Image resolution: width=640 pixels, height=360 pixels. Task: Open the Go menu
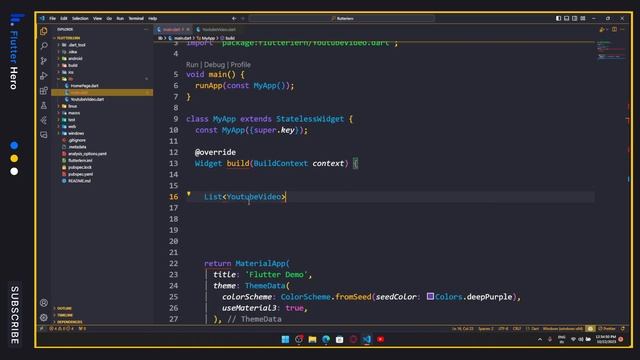pyautogui.click(x=109, y=18)
